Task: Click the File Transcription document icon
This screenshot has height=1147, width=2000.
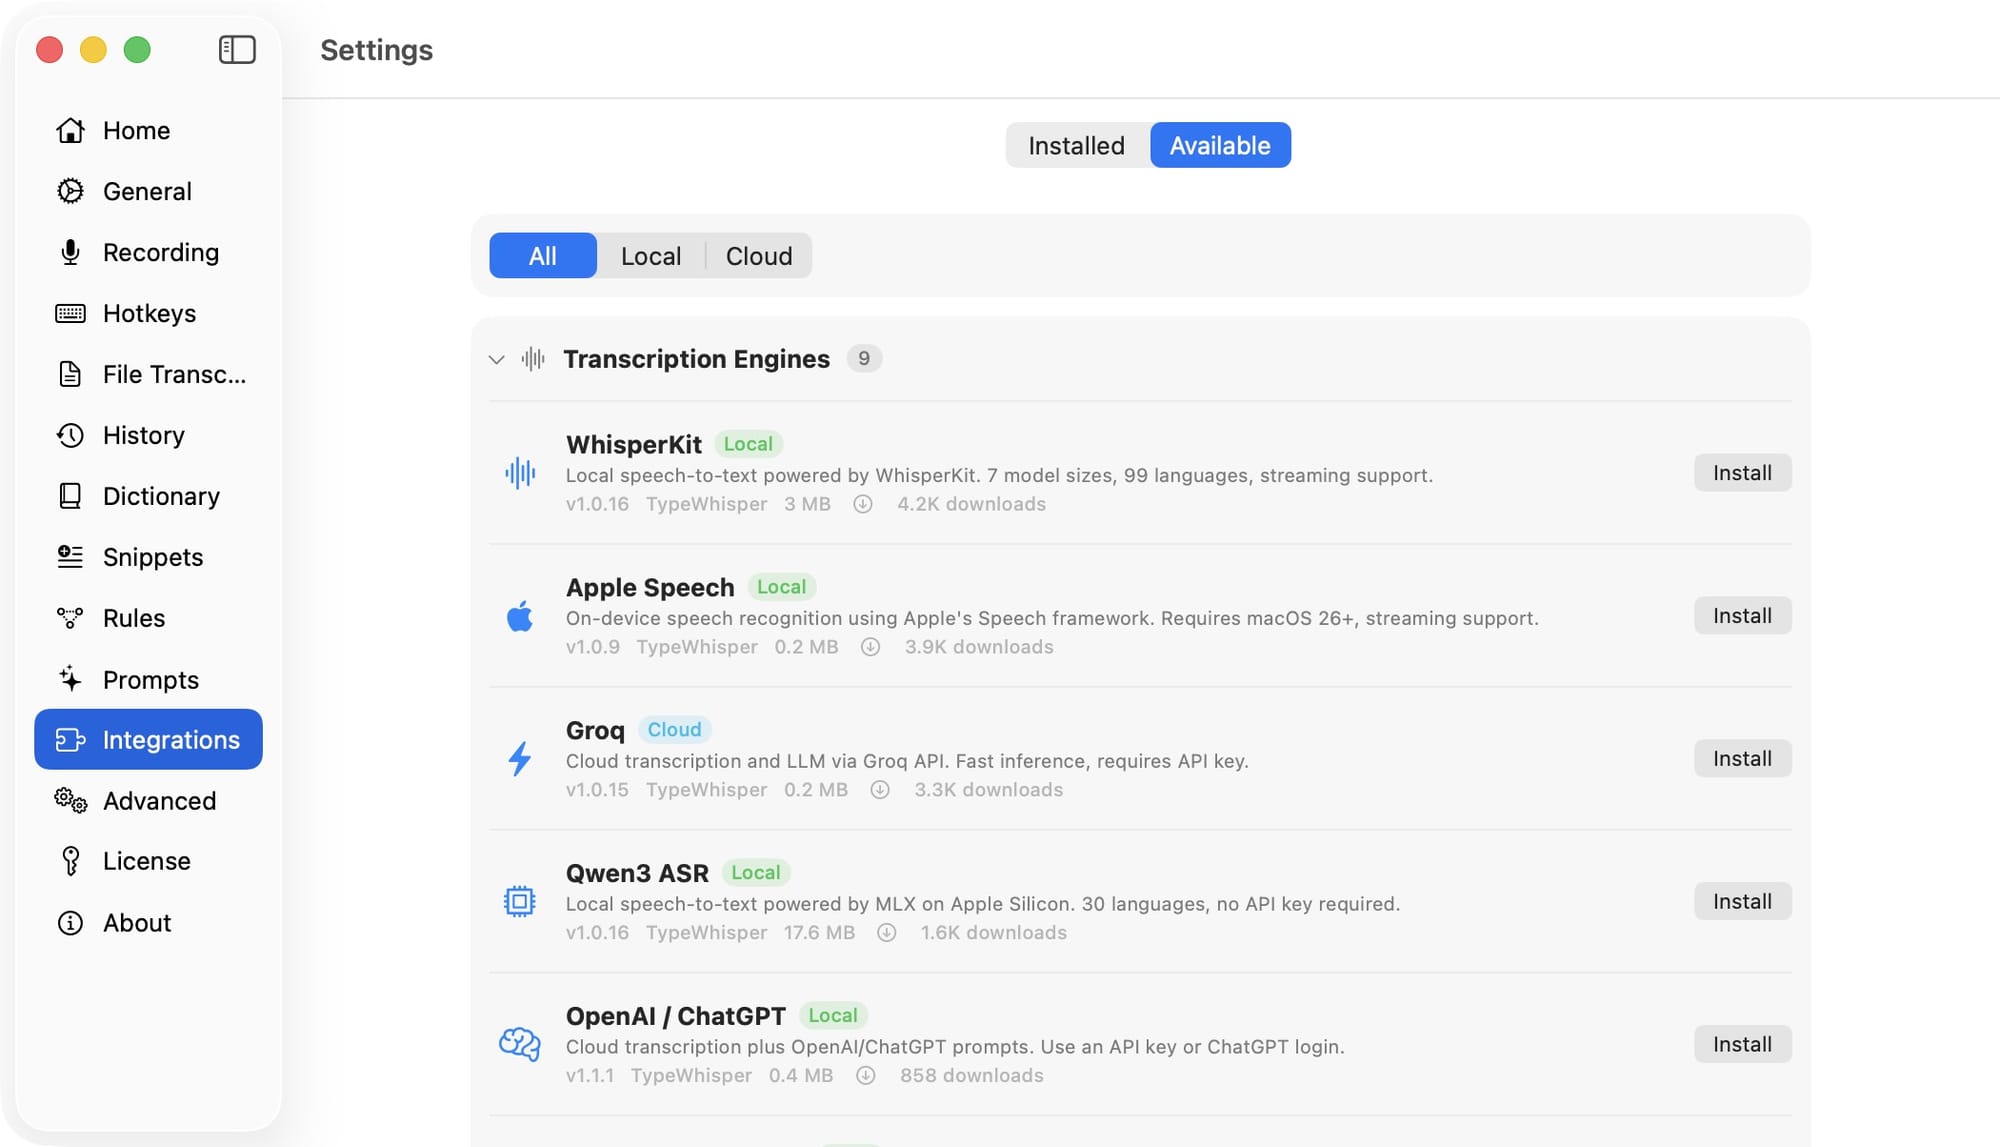Action: pos(70,374)
